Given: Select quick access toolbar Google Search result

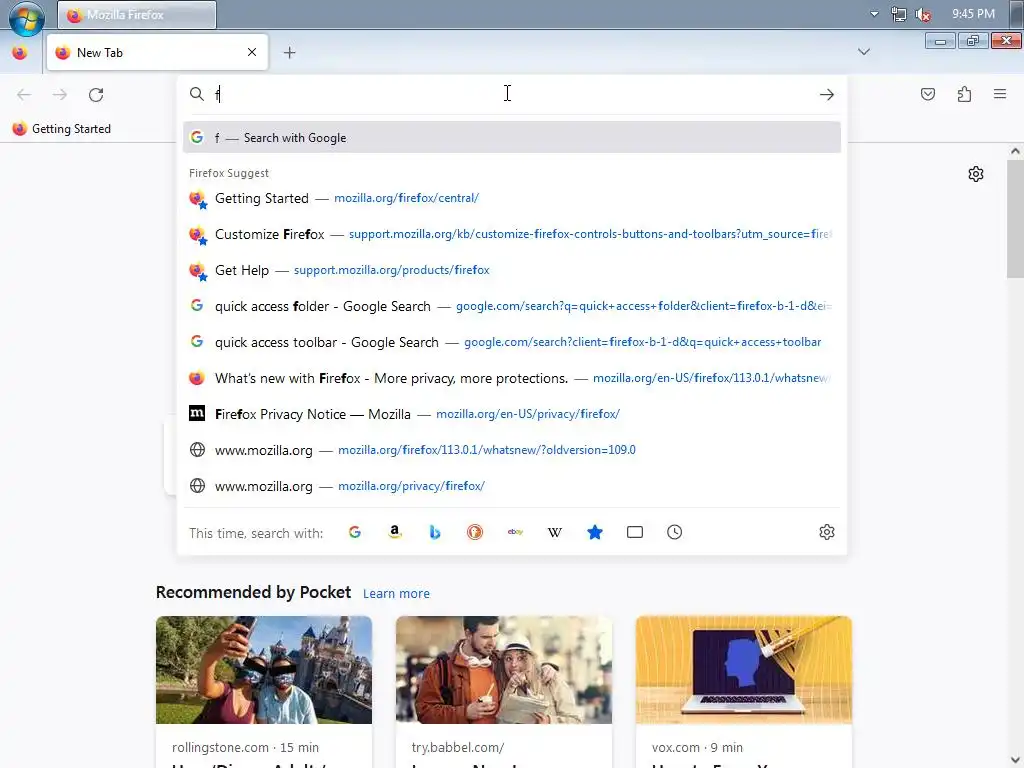Looking at the screenshot, I should pos(511,342).
